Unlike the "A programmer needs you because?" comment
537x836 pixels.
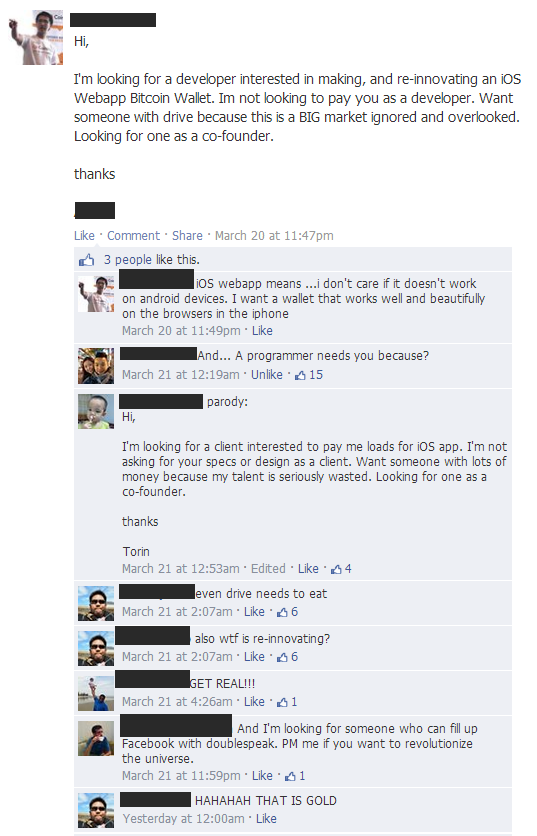click(x=267, y=375)
